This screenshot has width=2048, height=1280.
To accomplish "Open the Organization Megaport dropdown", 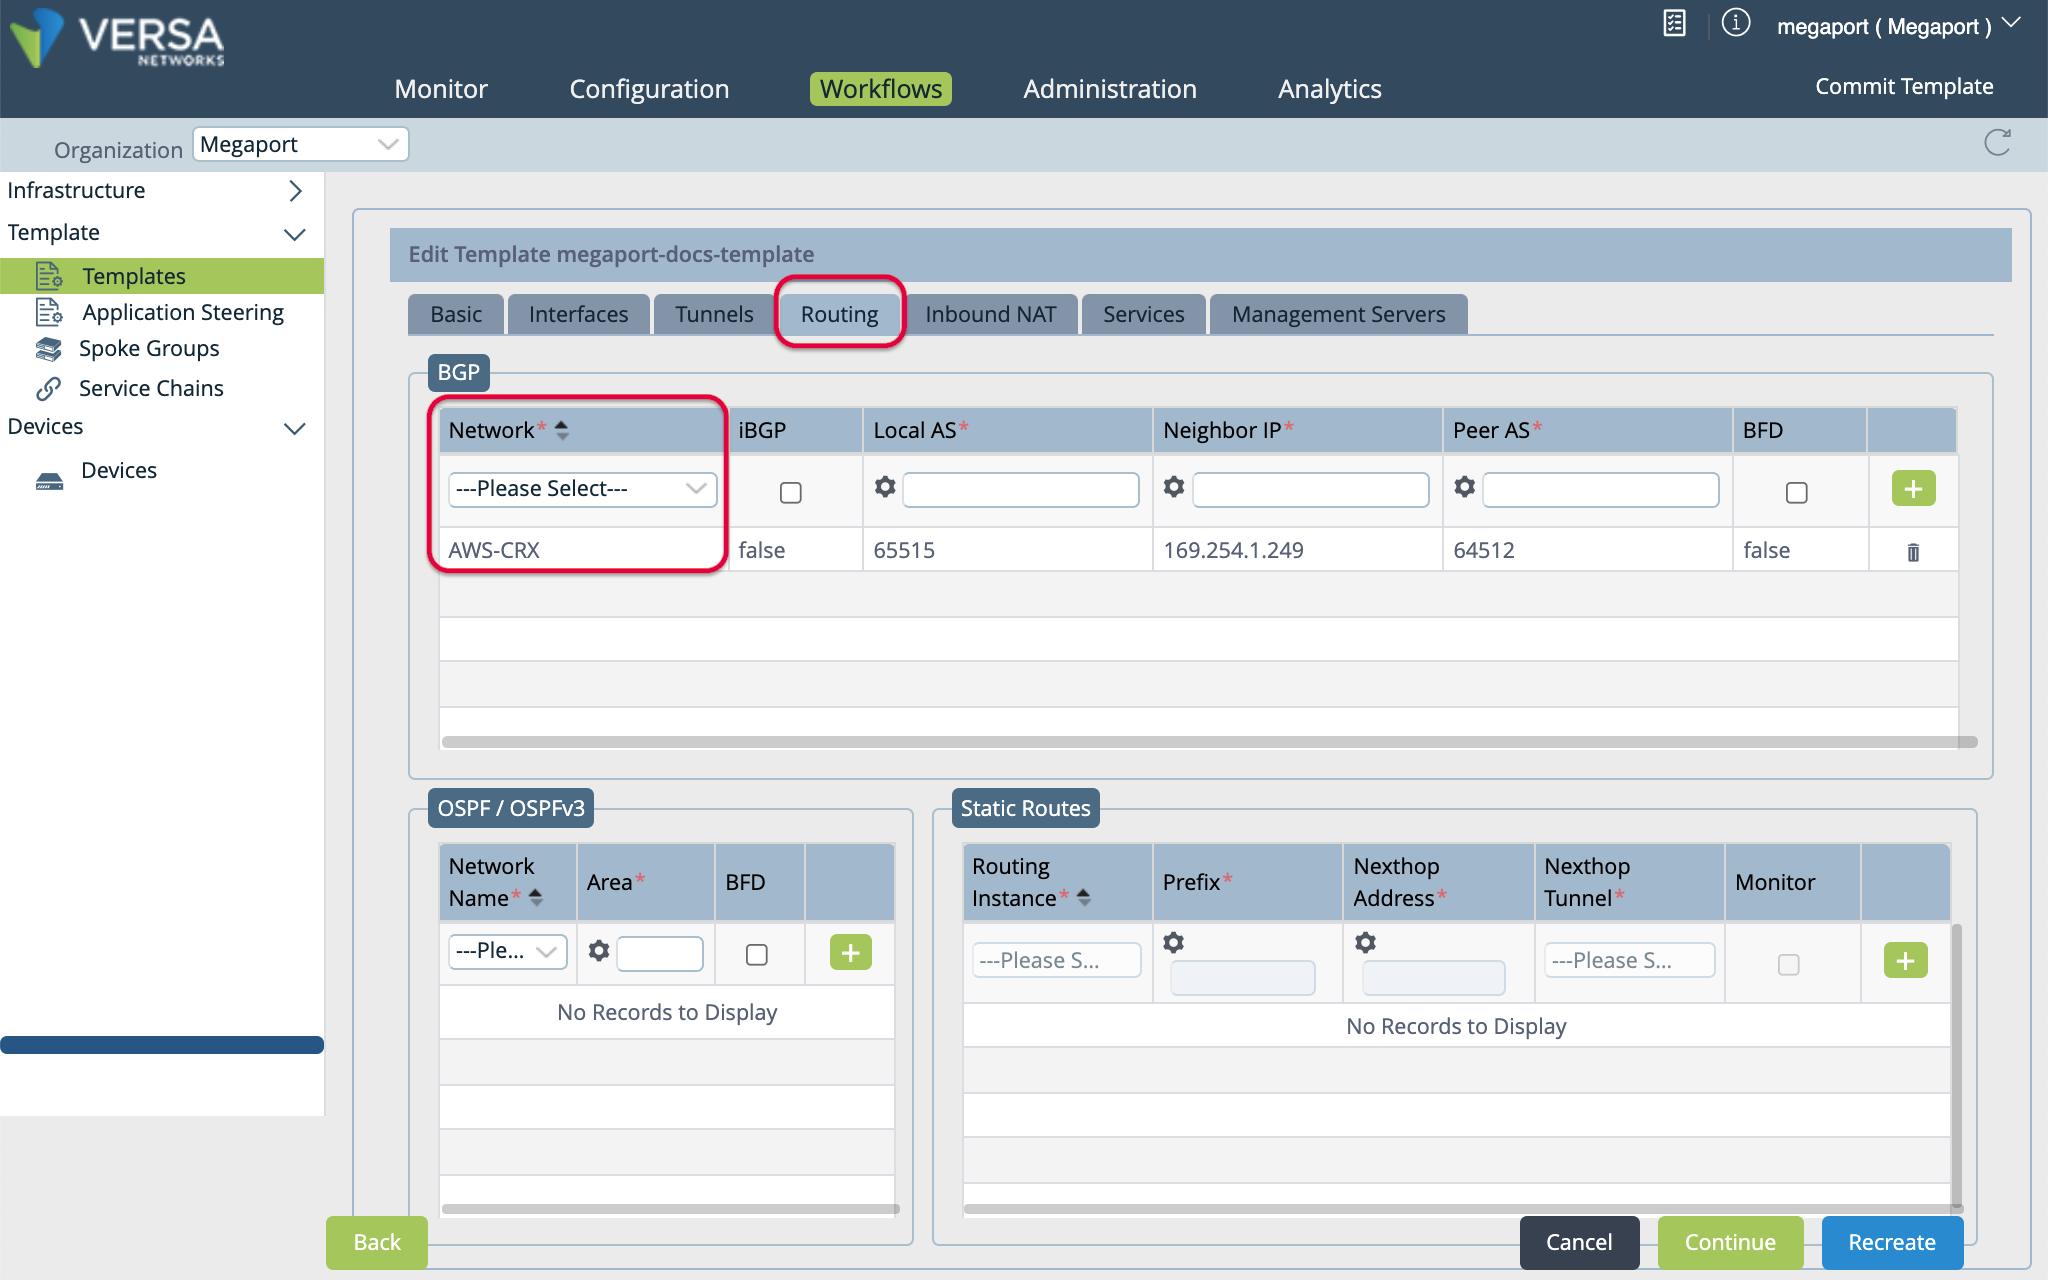I will point(300,144).
